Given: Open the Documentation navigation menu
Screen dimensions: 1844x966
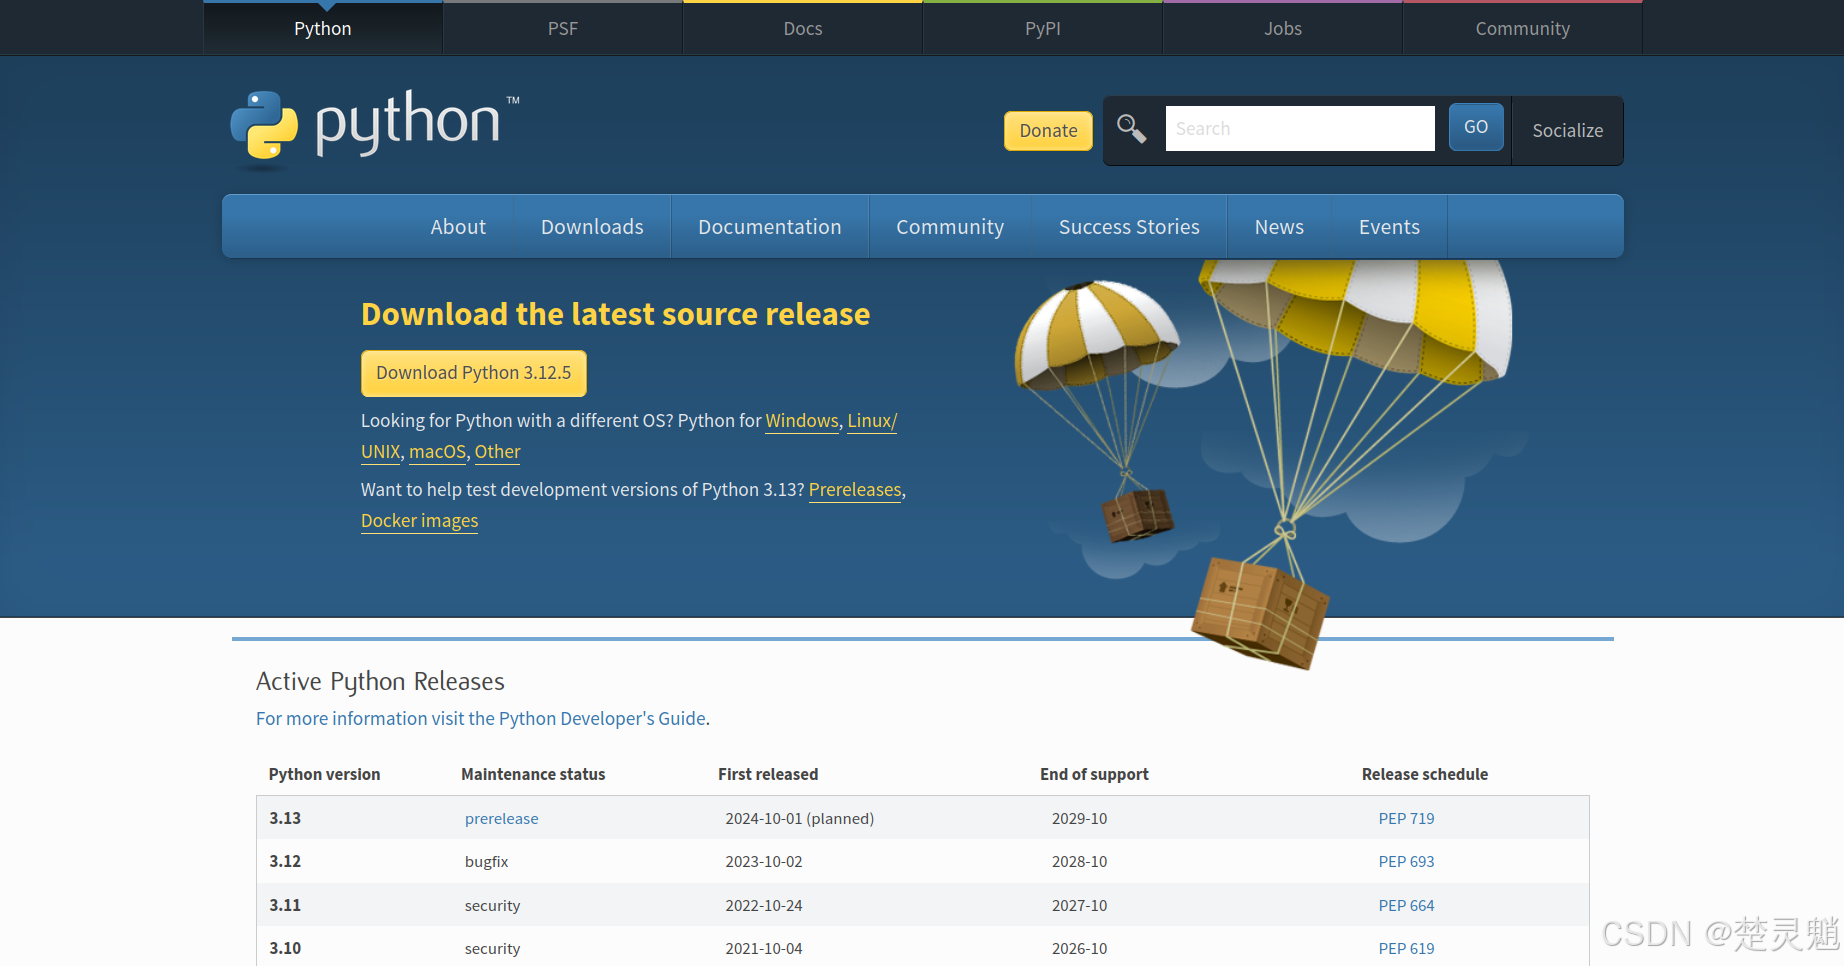Looking at the screenshot, I should point(770,227).
